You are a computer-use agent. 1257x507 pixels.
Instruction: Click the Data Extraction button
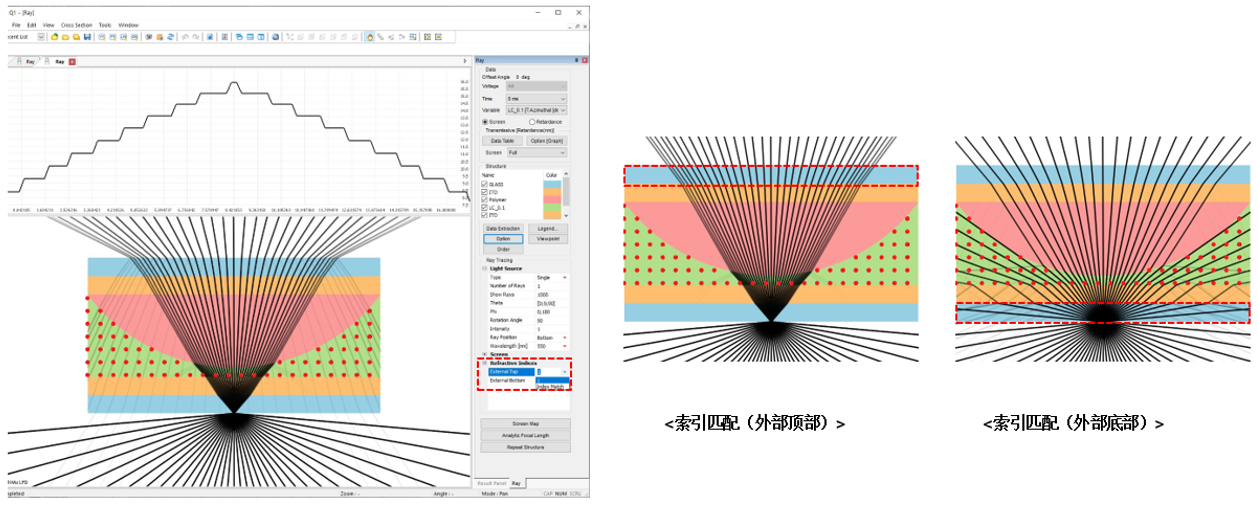(x=503, y=229)
